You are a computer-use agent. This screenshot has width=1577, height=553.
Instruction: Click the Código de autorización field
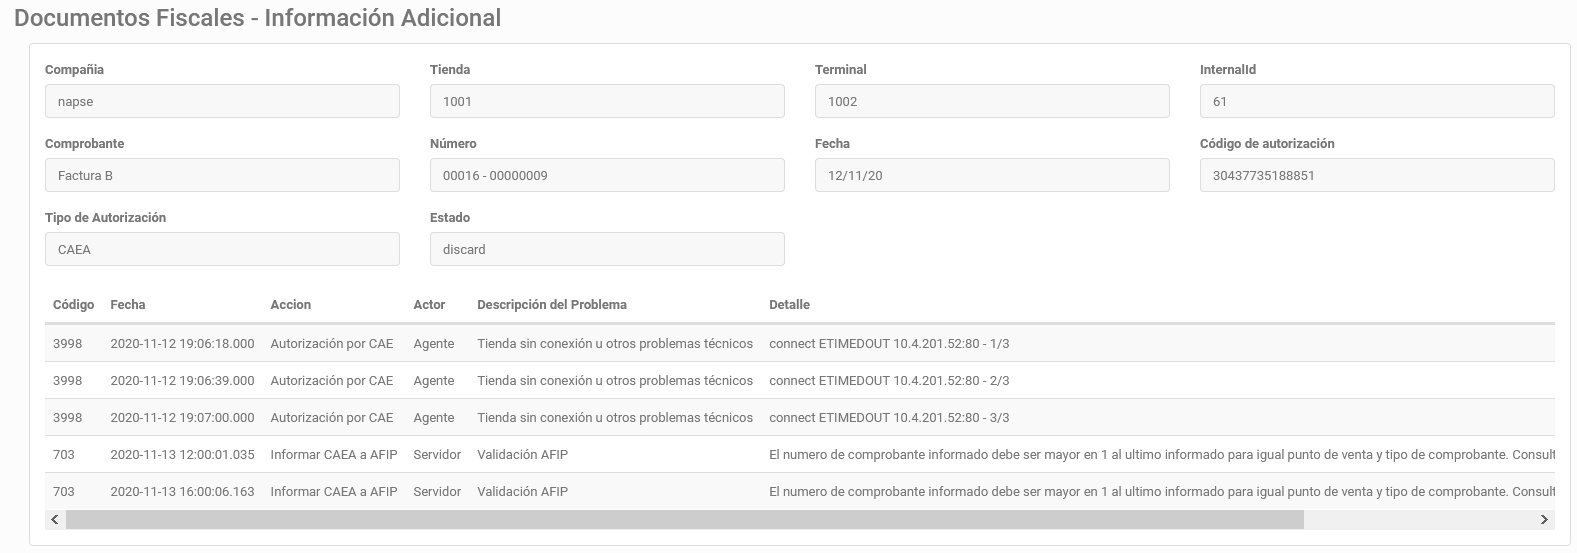[x=1377, y=175]
